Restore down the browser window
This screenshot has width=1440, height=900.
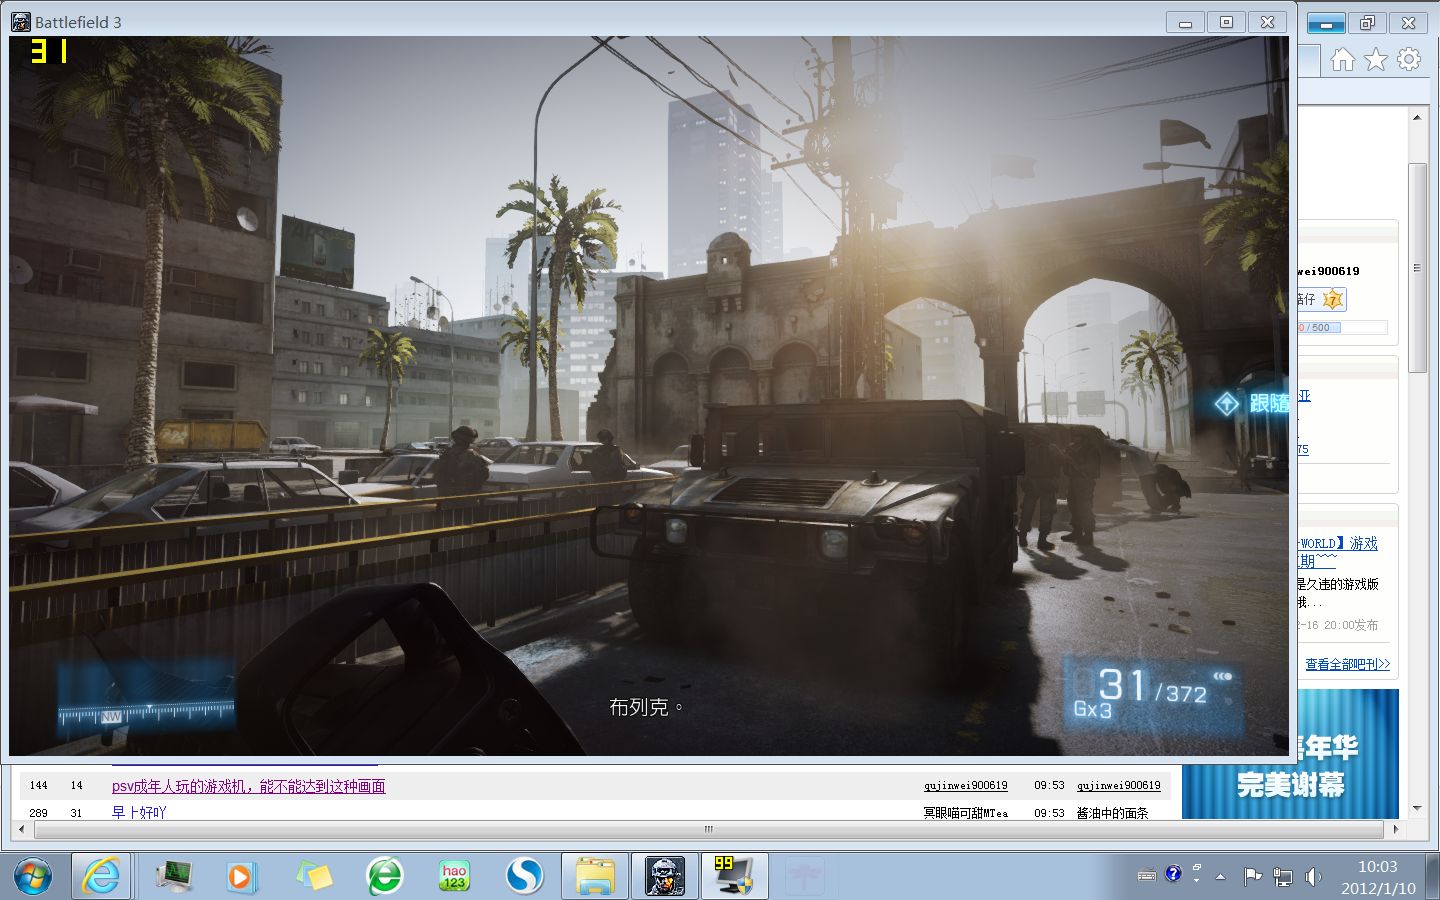pos(1367,23)
